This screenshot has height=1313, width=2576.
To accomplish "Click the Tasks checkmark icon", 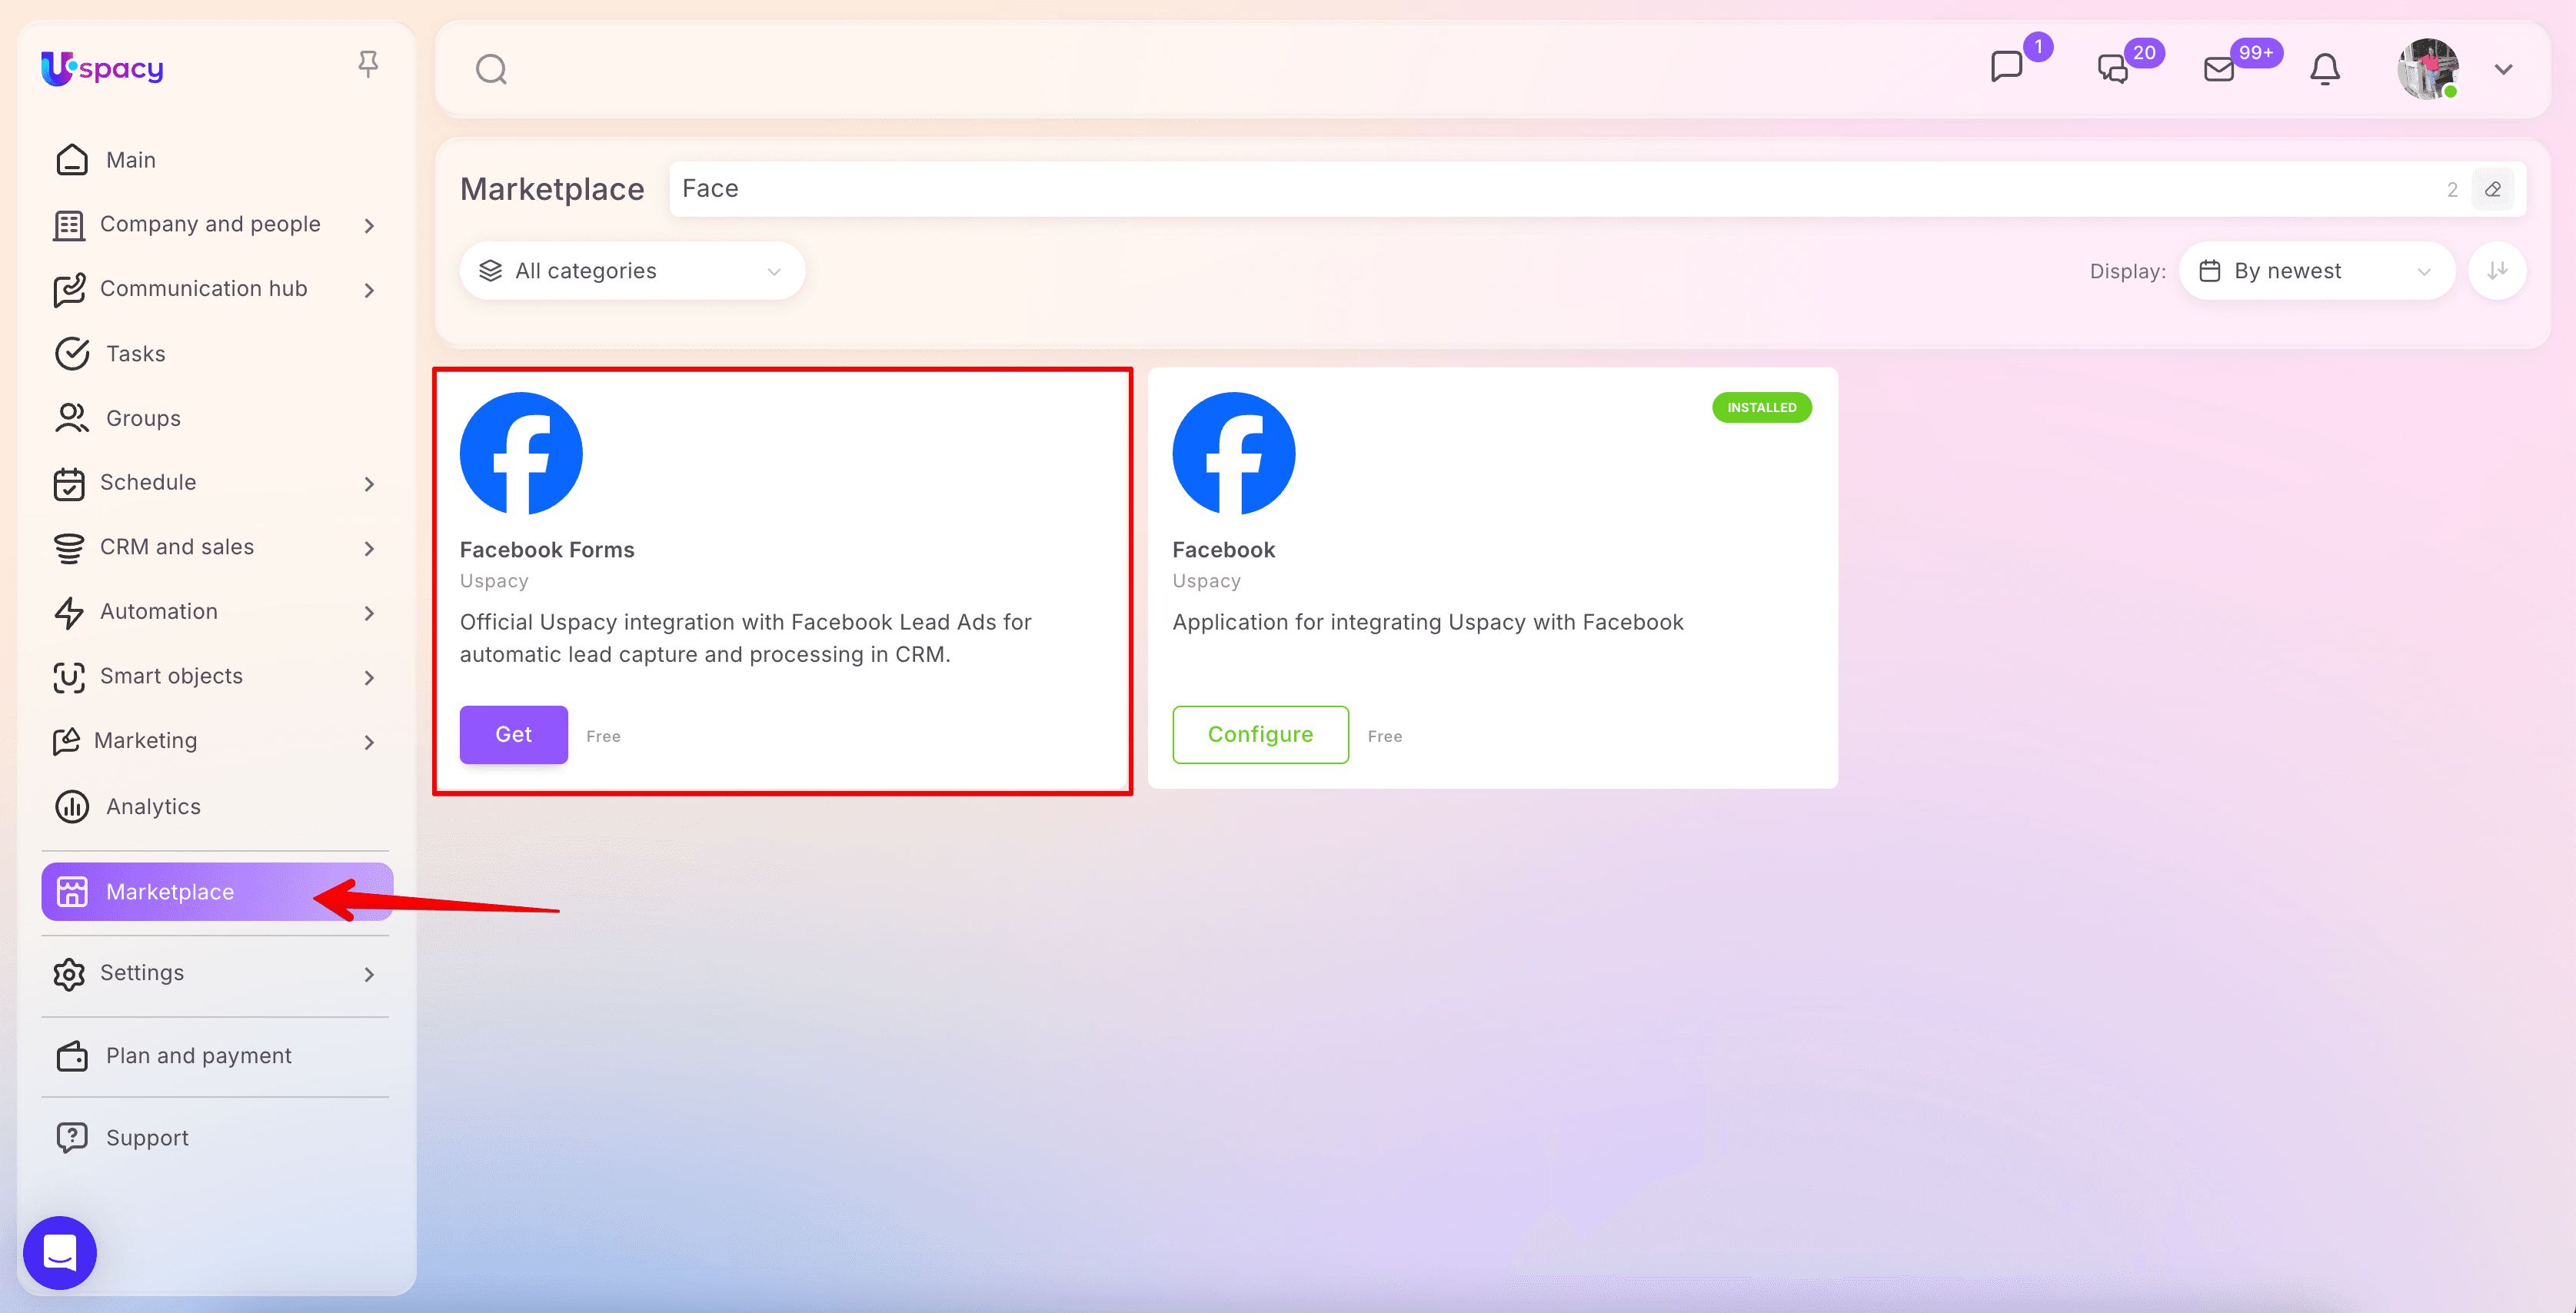I will click(x=72, y=354).
